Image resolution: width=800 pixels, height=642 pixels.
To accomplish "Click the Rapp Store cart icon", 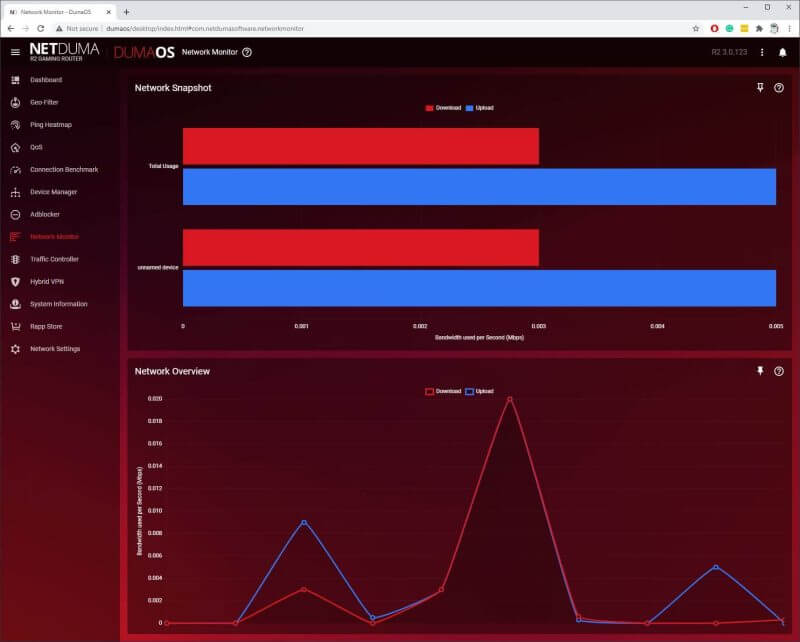I will 15,327.
